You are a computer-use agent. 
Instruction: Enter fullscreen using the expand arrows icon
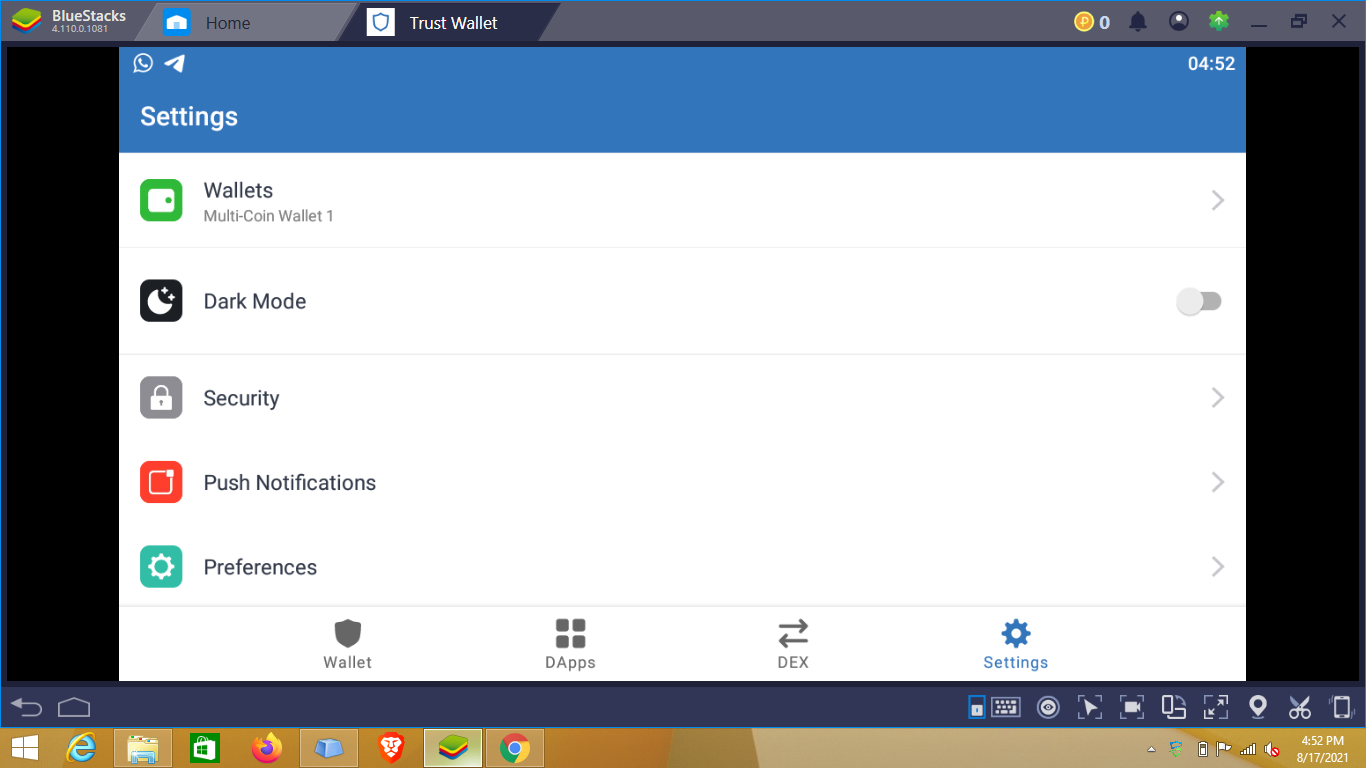(1216, 707)
